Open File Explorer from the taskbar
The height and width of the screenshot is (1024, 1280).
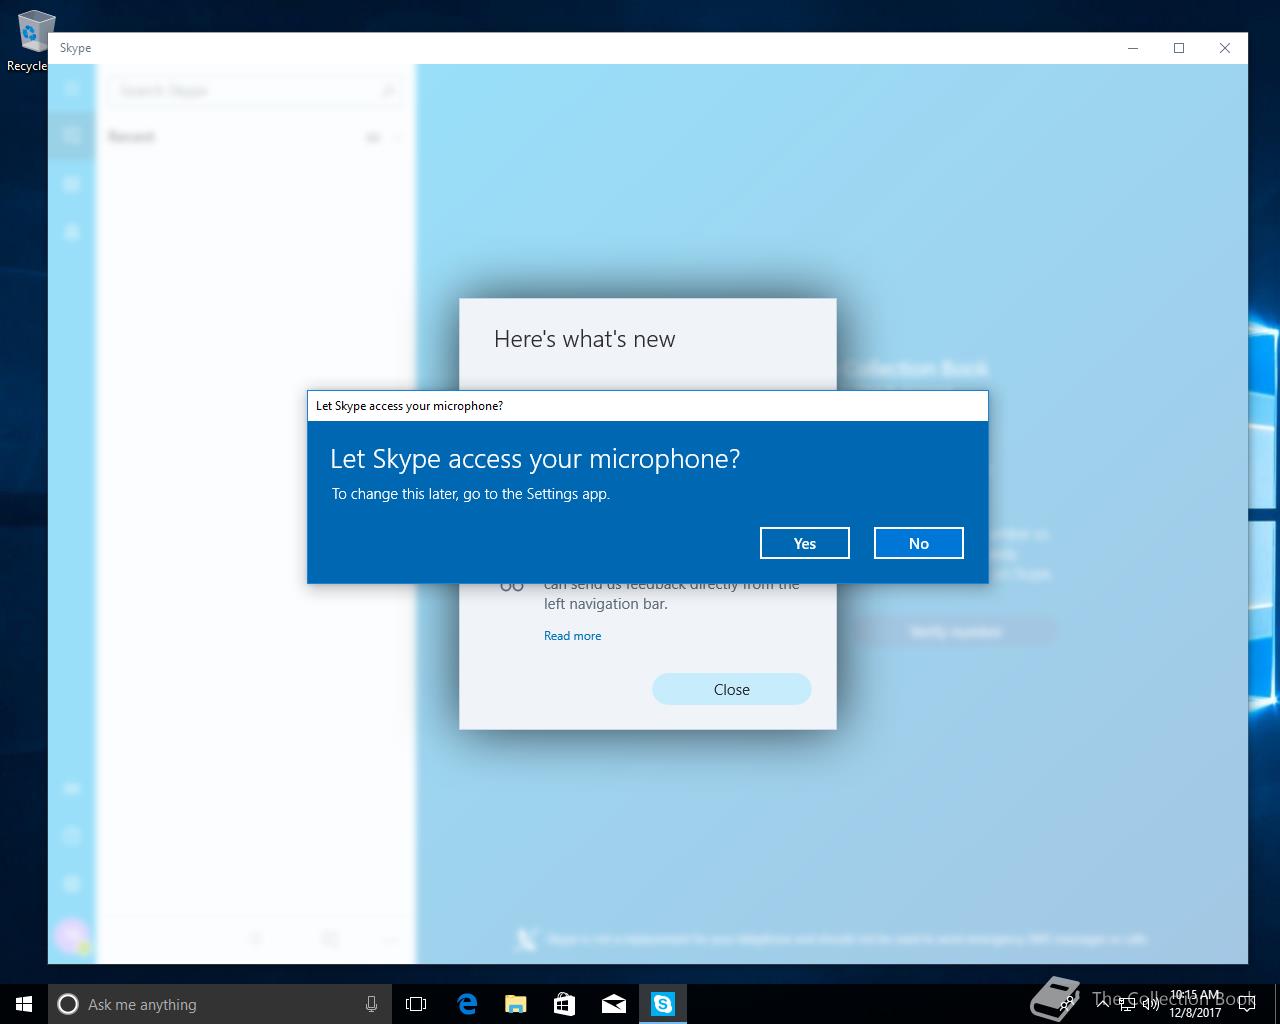click(x=515, y=1004)
